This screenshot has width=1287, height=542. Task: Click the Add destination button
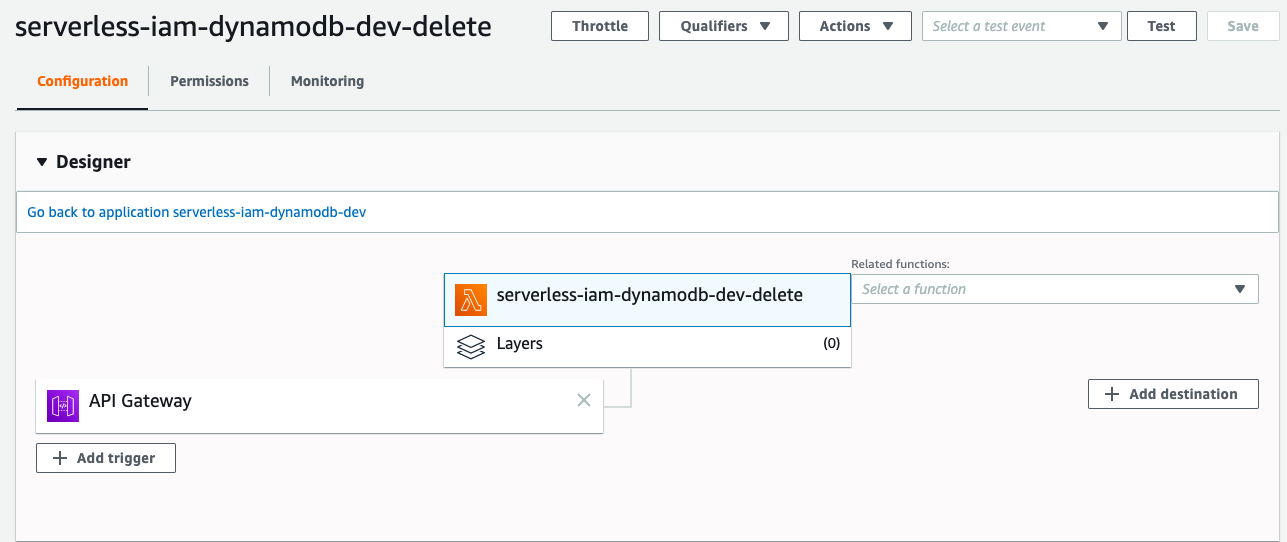(x=1173, y=394)
